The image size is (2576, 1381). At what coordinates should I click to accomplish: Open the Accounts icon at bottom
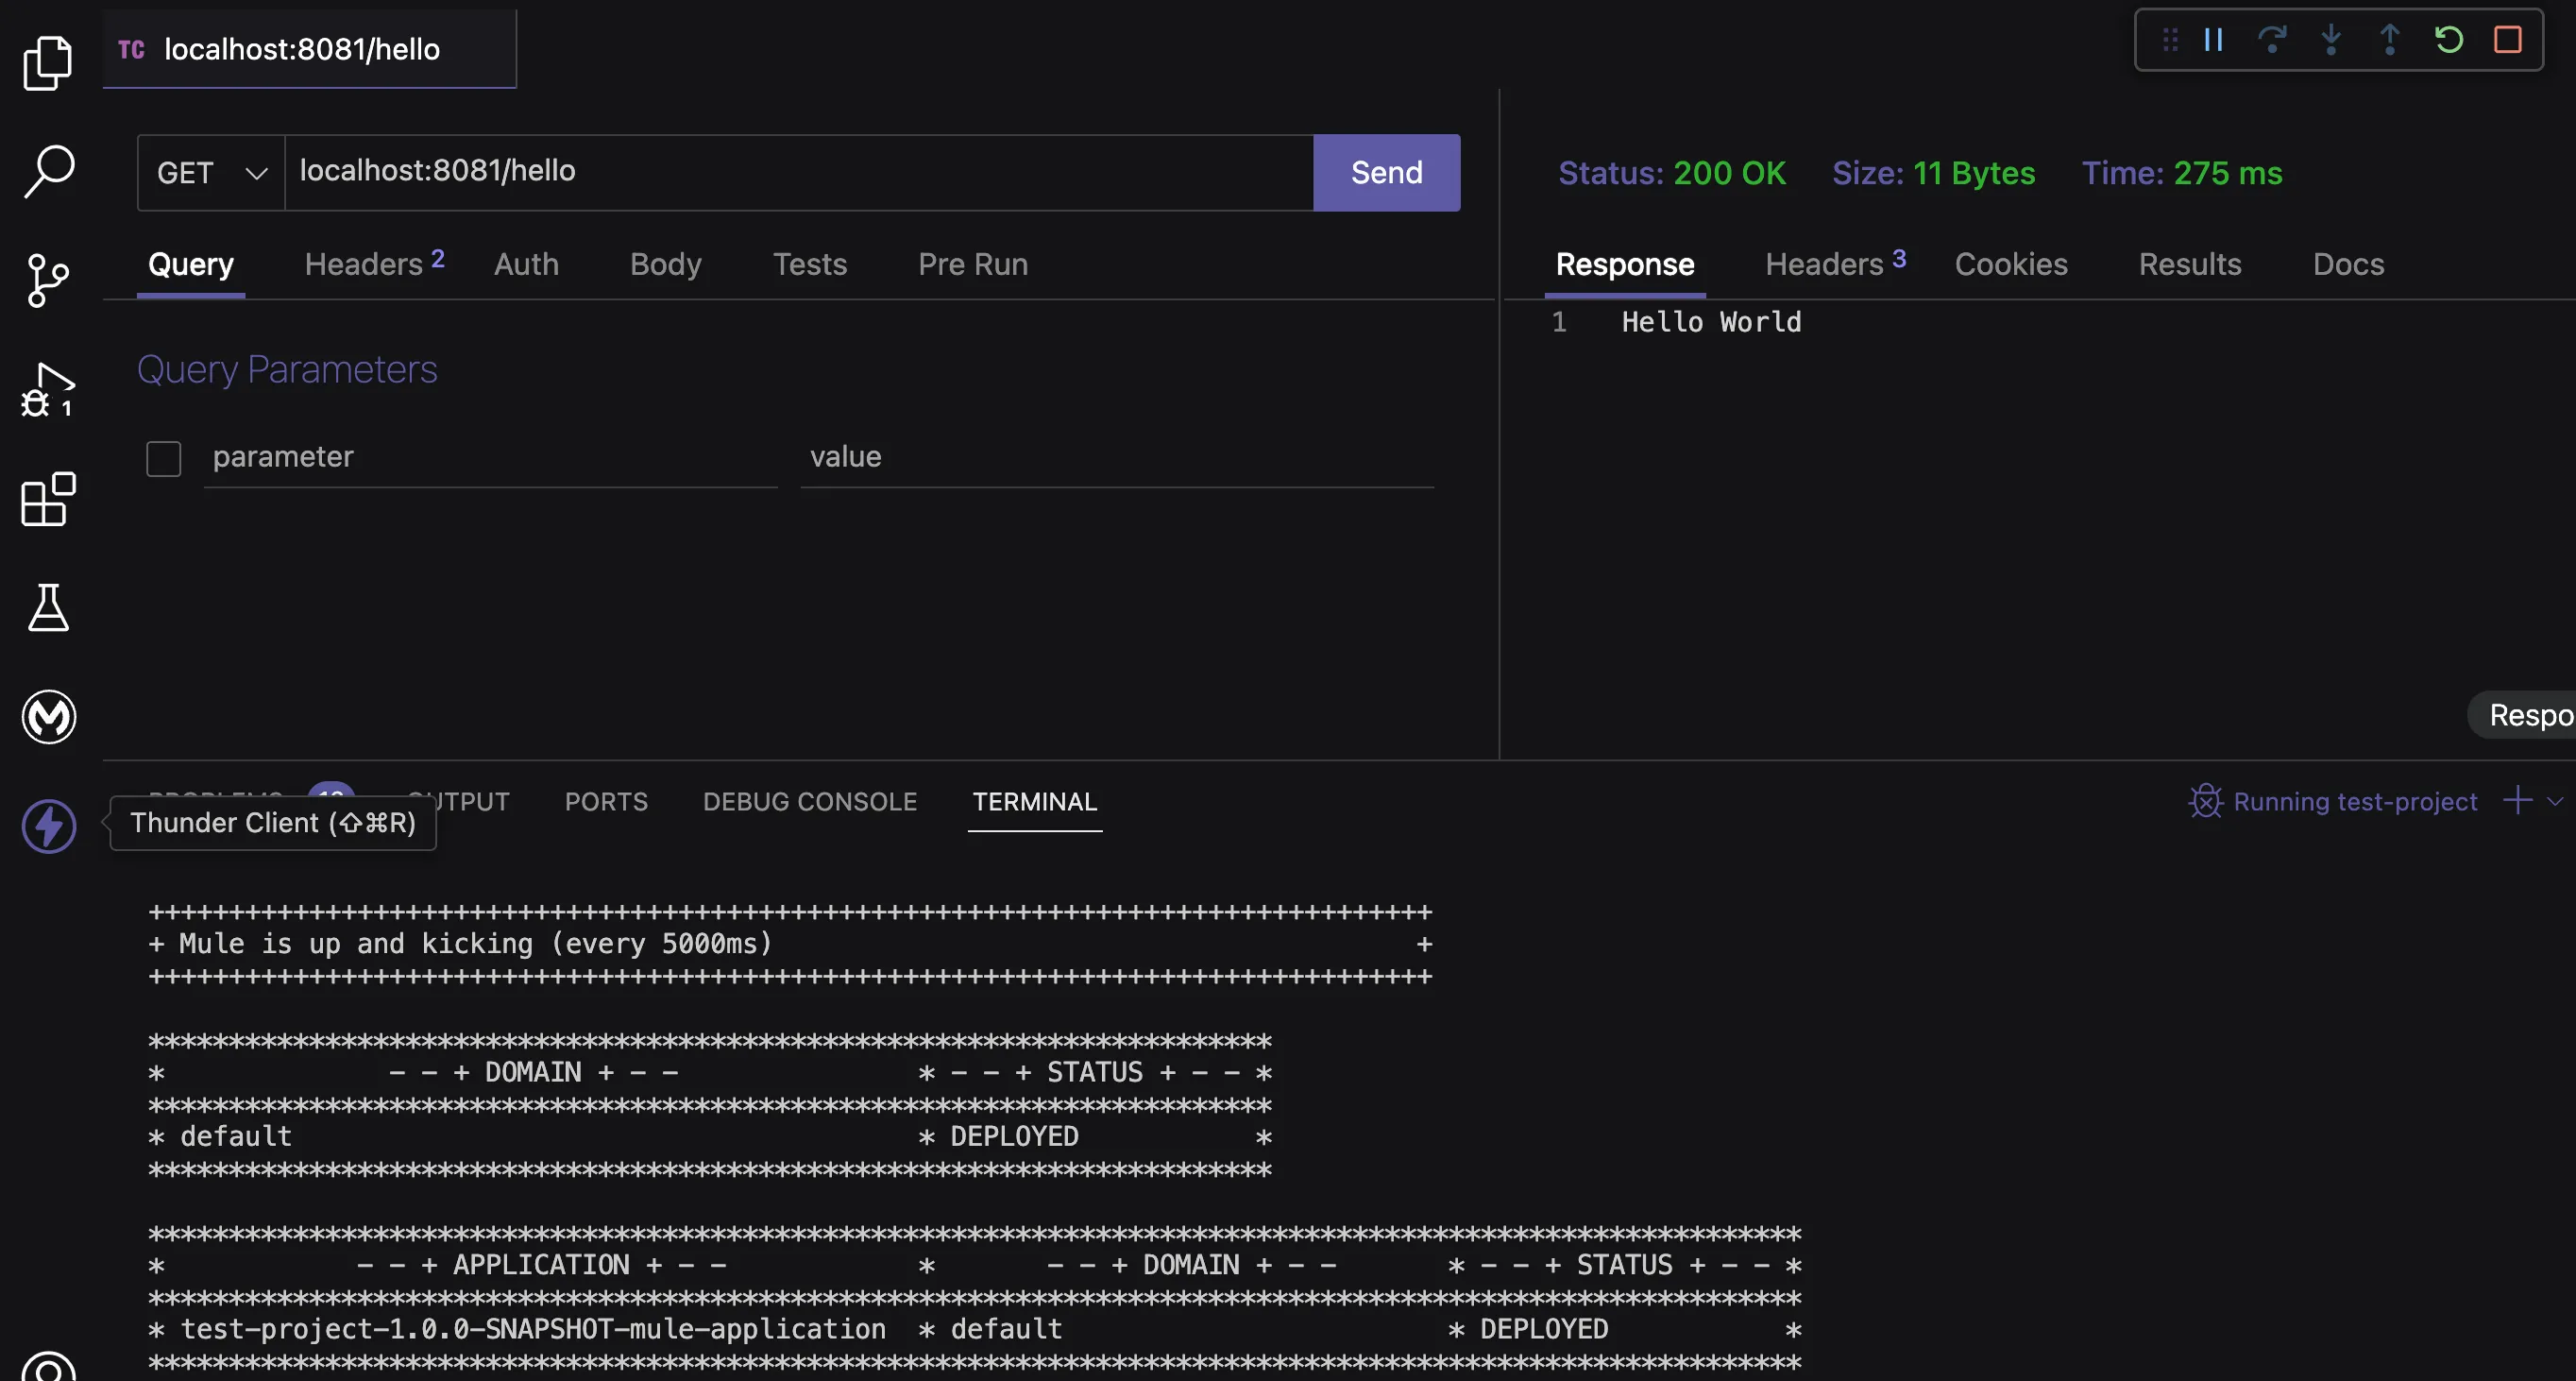48,1366
